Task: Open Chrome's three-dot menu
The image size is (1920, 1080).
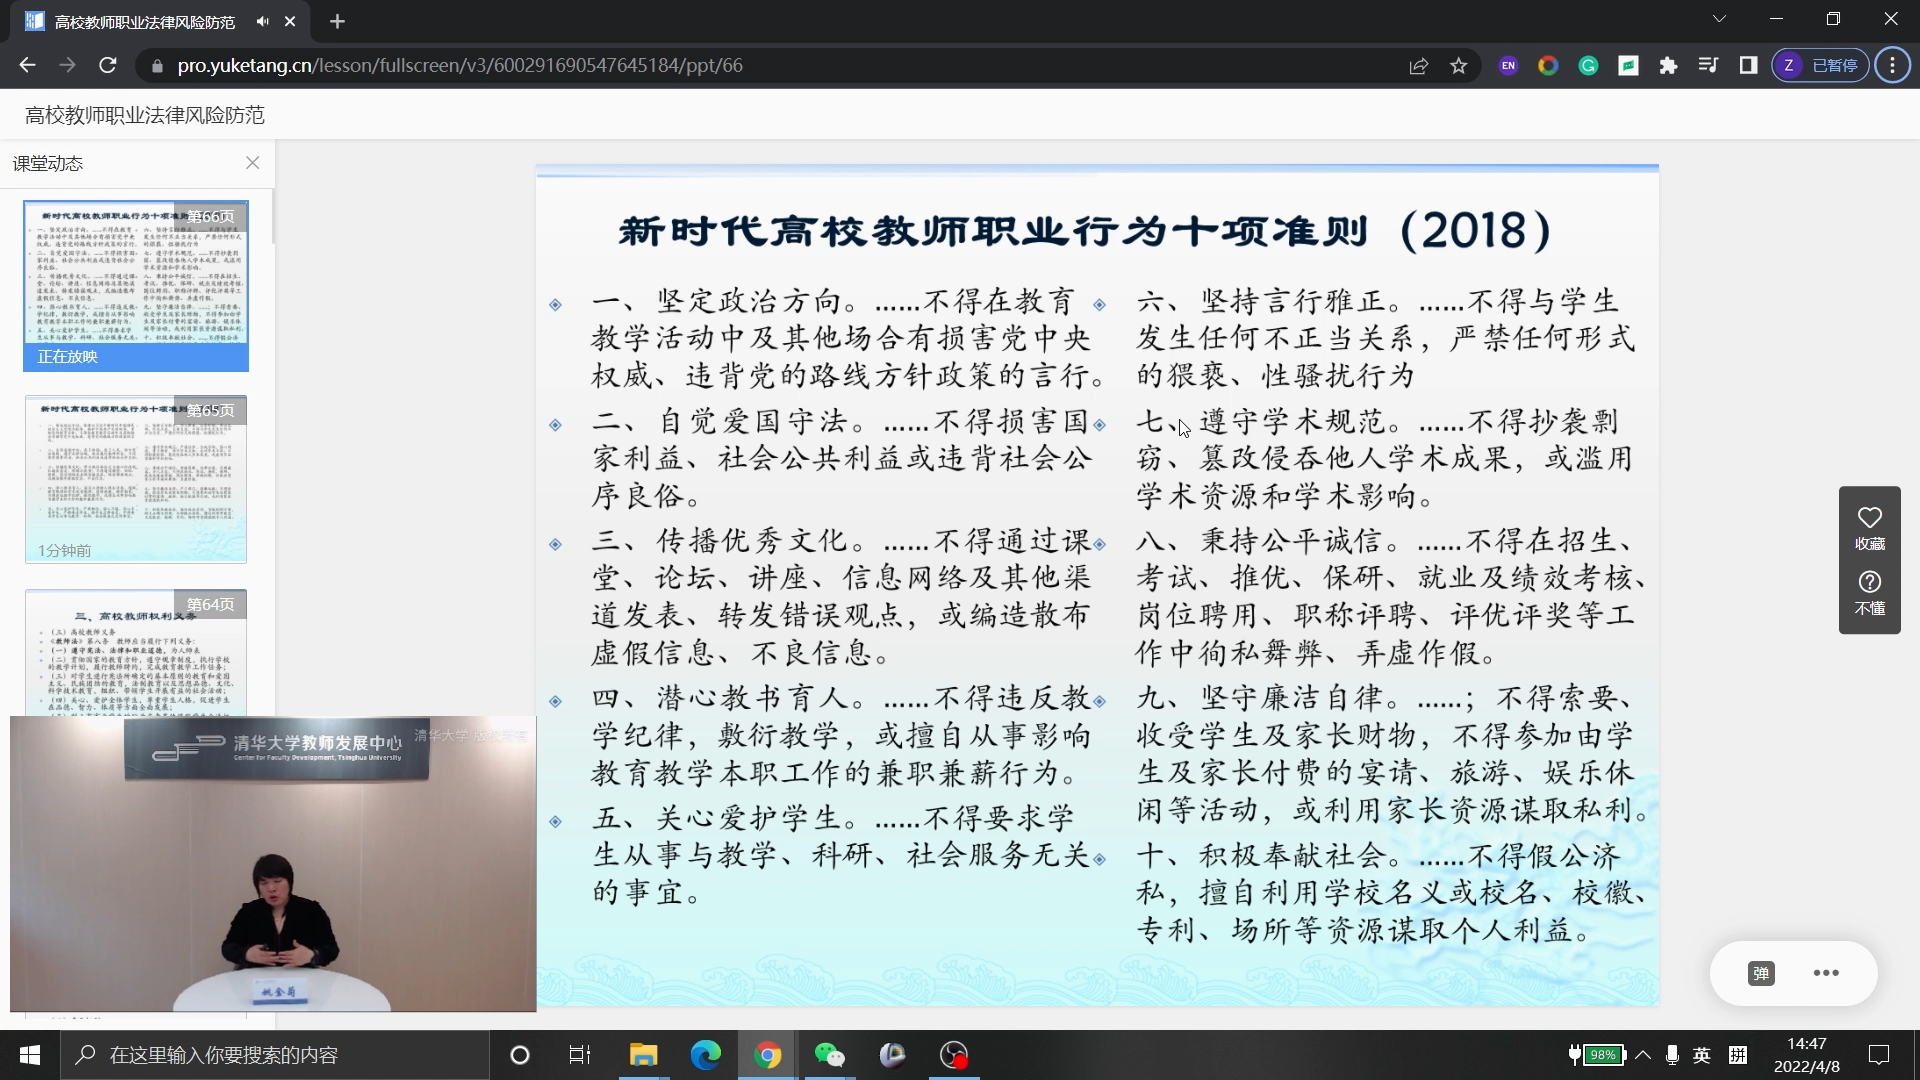Action: pyautogui.click(x=1892, y=66)
